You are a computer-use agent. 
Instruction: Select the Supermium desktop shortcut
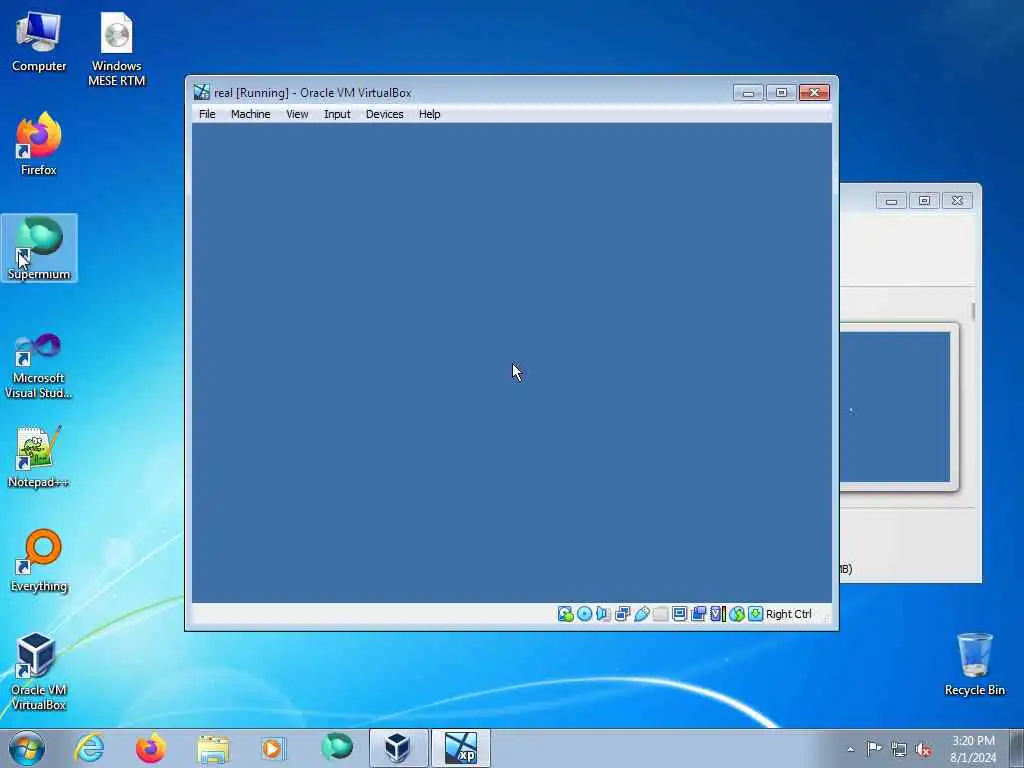coord(39,248)
